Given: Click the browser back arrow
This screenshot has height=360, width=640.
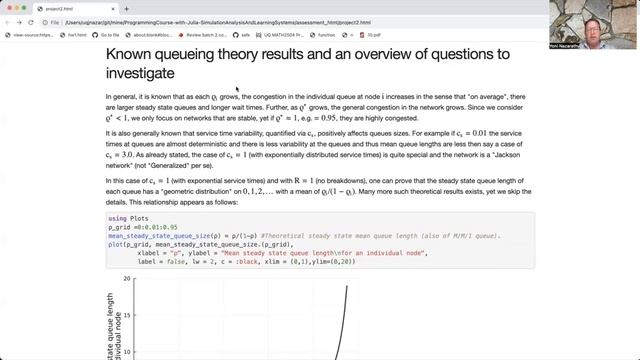Looking at the screenshot, I should [7, 22].
